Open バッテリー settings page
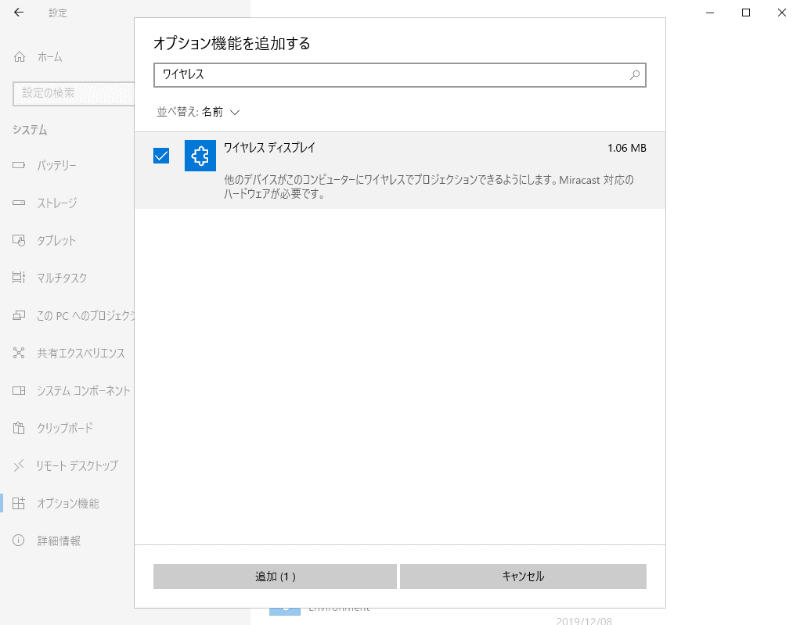Screen dimensions: 800x625 [57, 165]
